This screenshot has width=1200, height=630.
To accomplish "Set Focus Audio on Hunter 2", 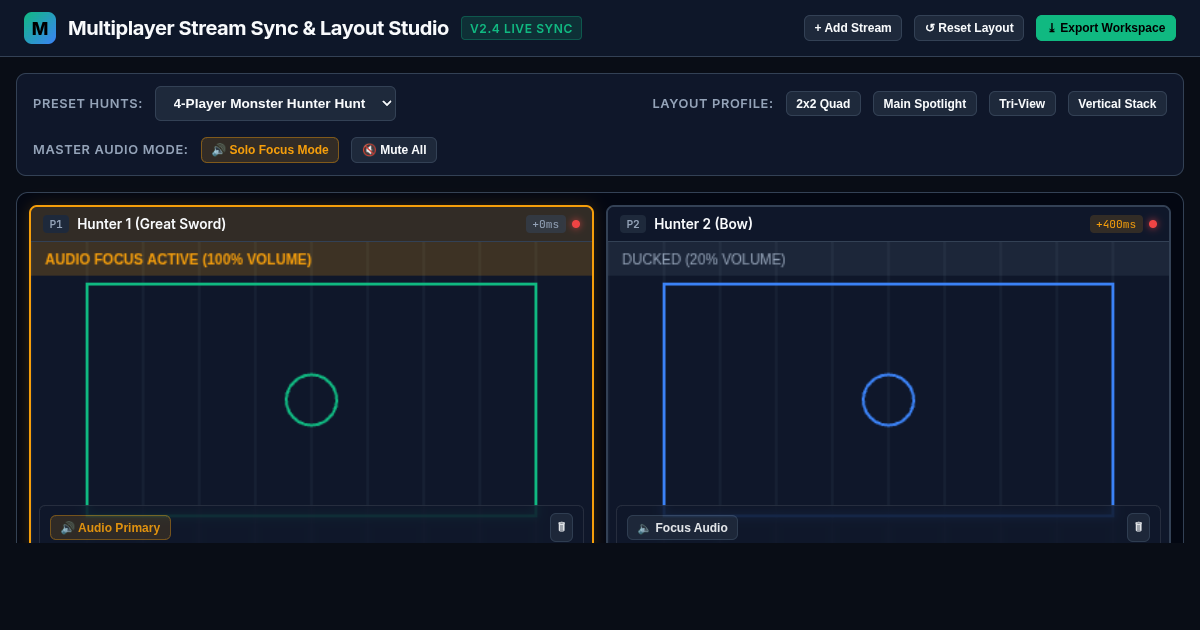I will click(682, 528).
